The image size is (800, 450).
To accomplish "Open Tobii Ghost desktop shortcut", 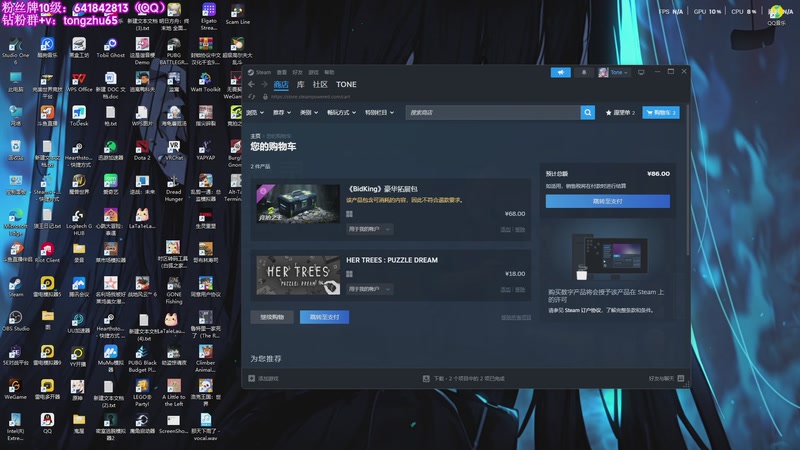I will click(x=111, y=48).
